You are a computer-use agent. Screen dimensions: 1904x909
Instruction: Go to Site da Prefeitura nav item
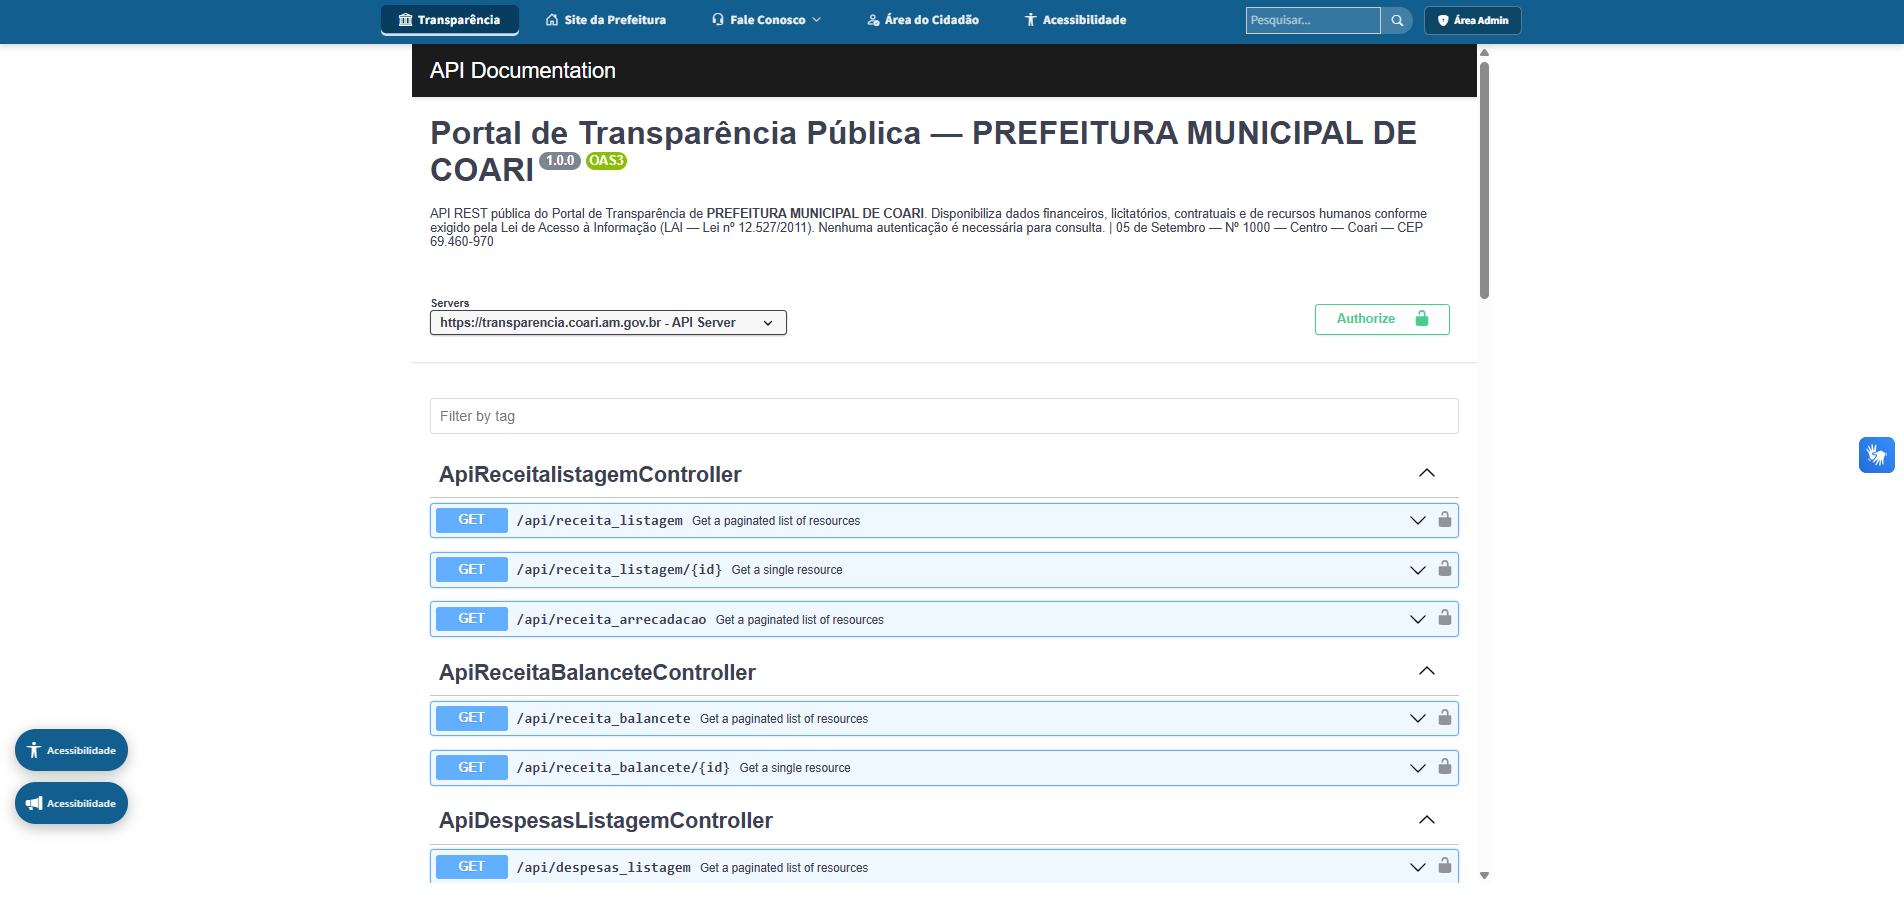coord(606,20)
